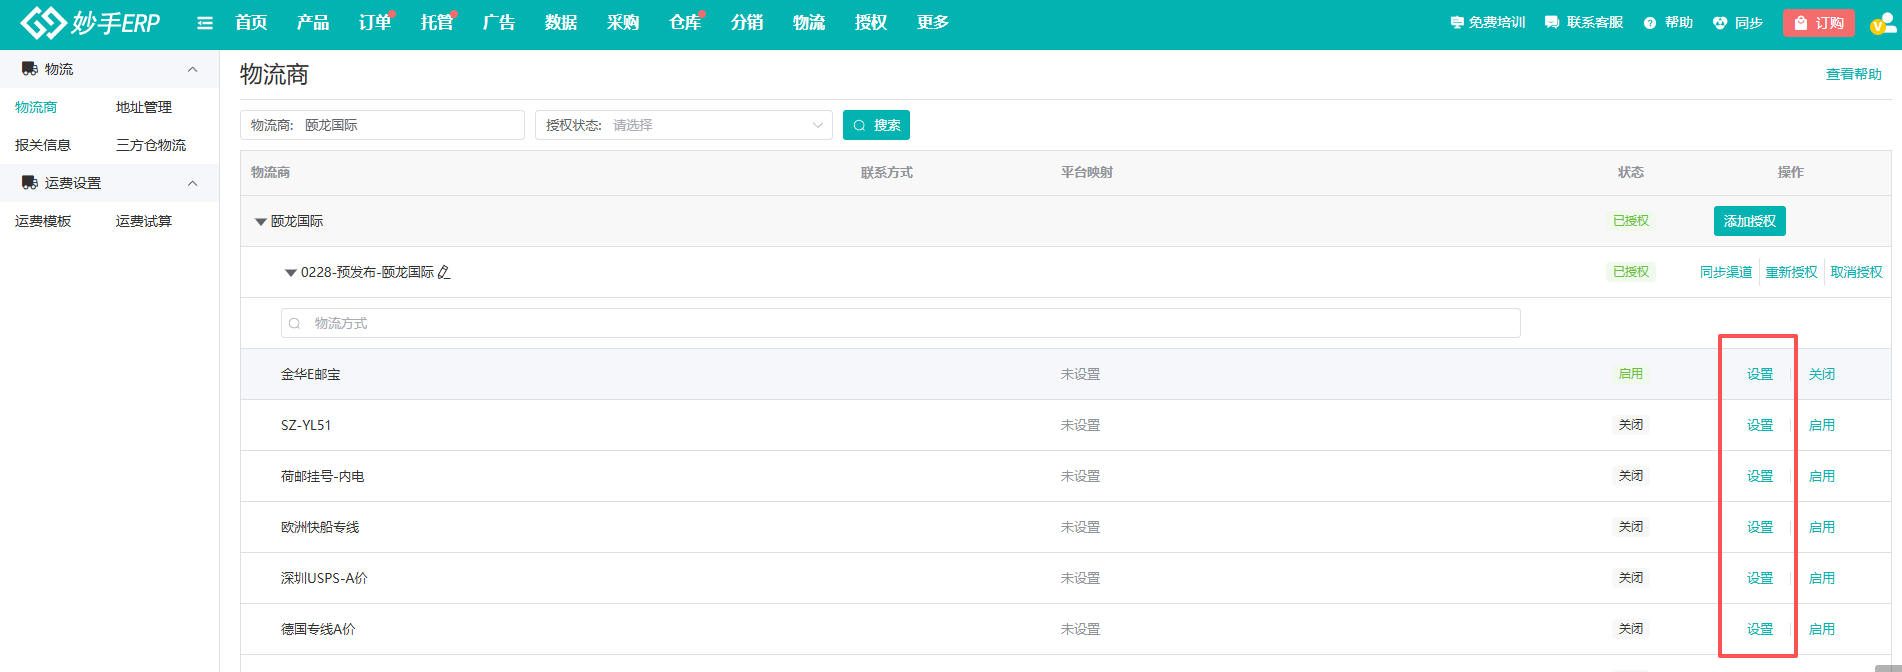Click the user avatar icon
Viewport: 1902px width, 672px height.
coord(1881,23)
